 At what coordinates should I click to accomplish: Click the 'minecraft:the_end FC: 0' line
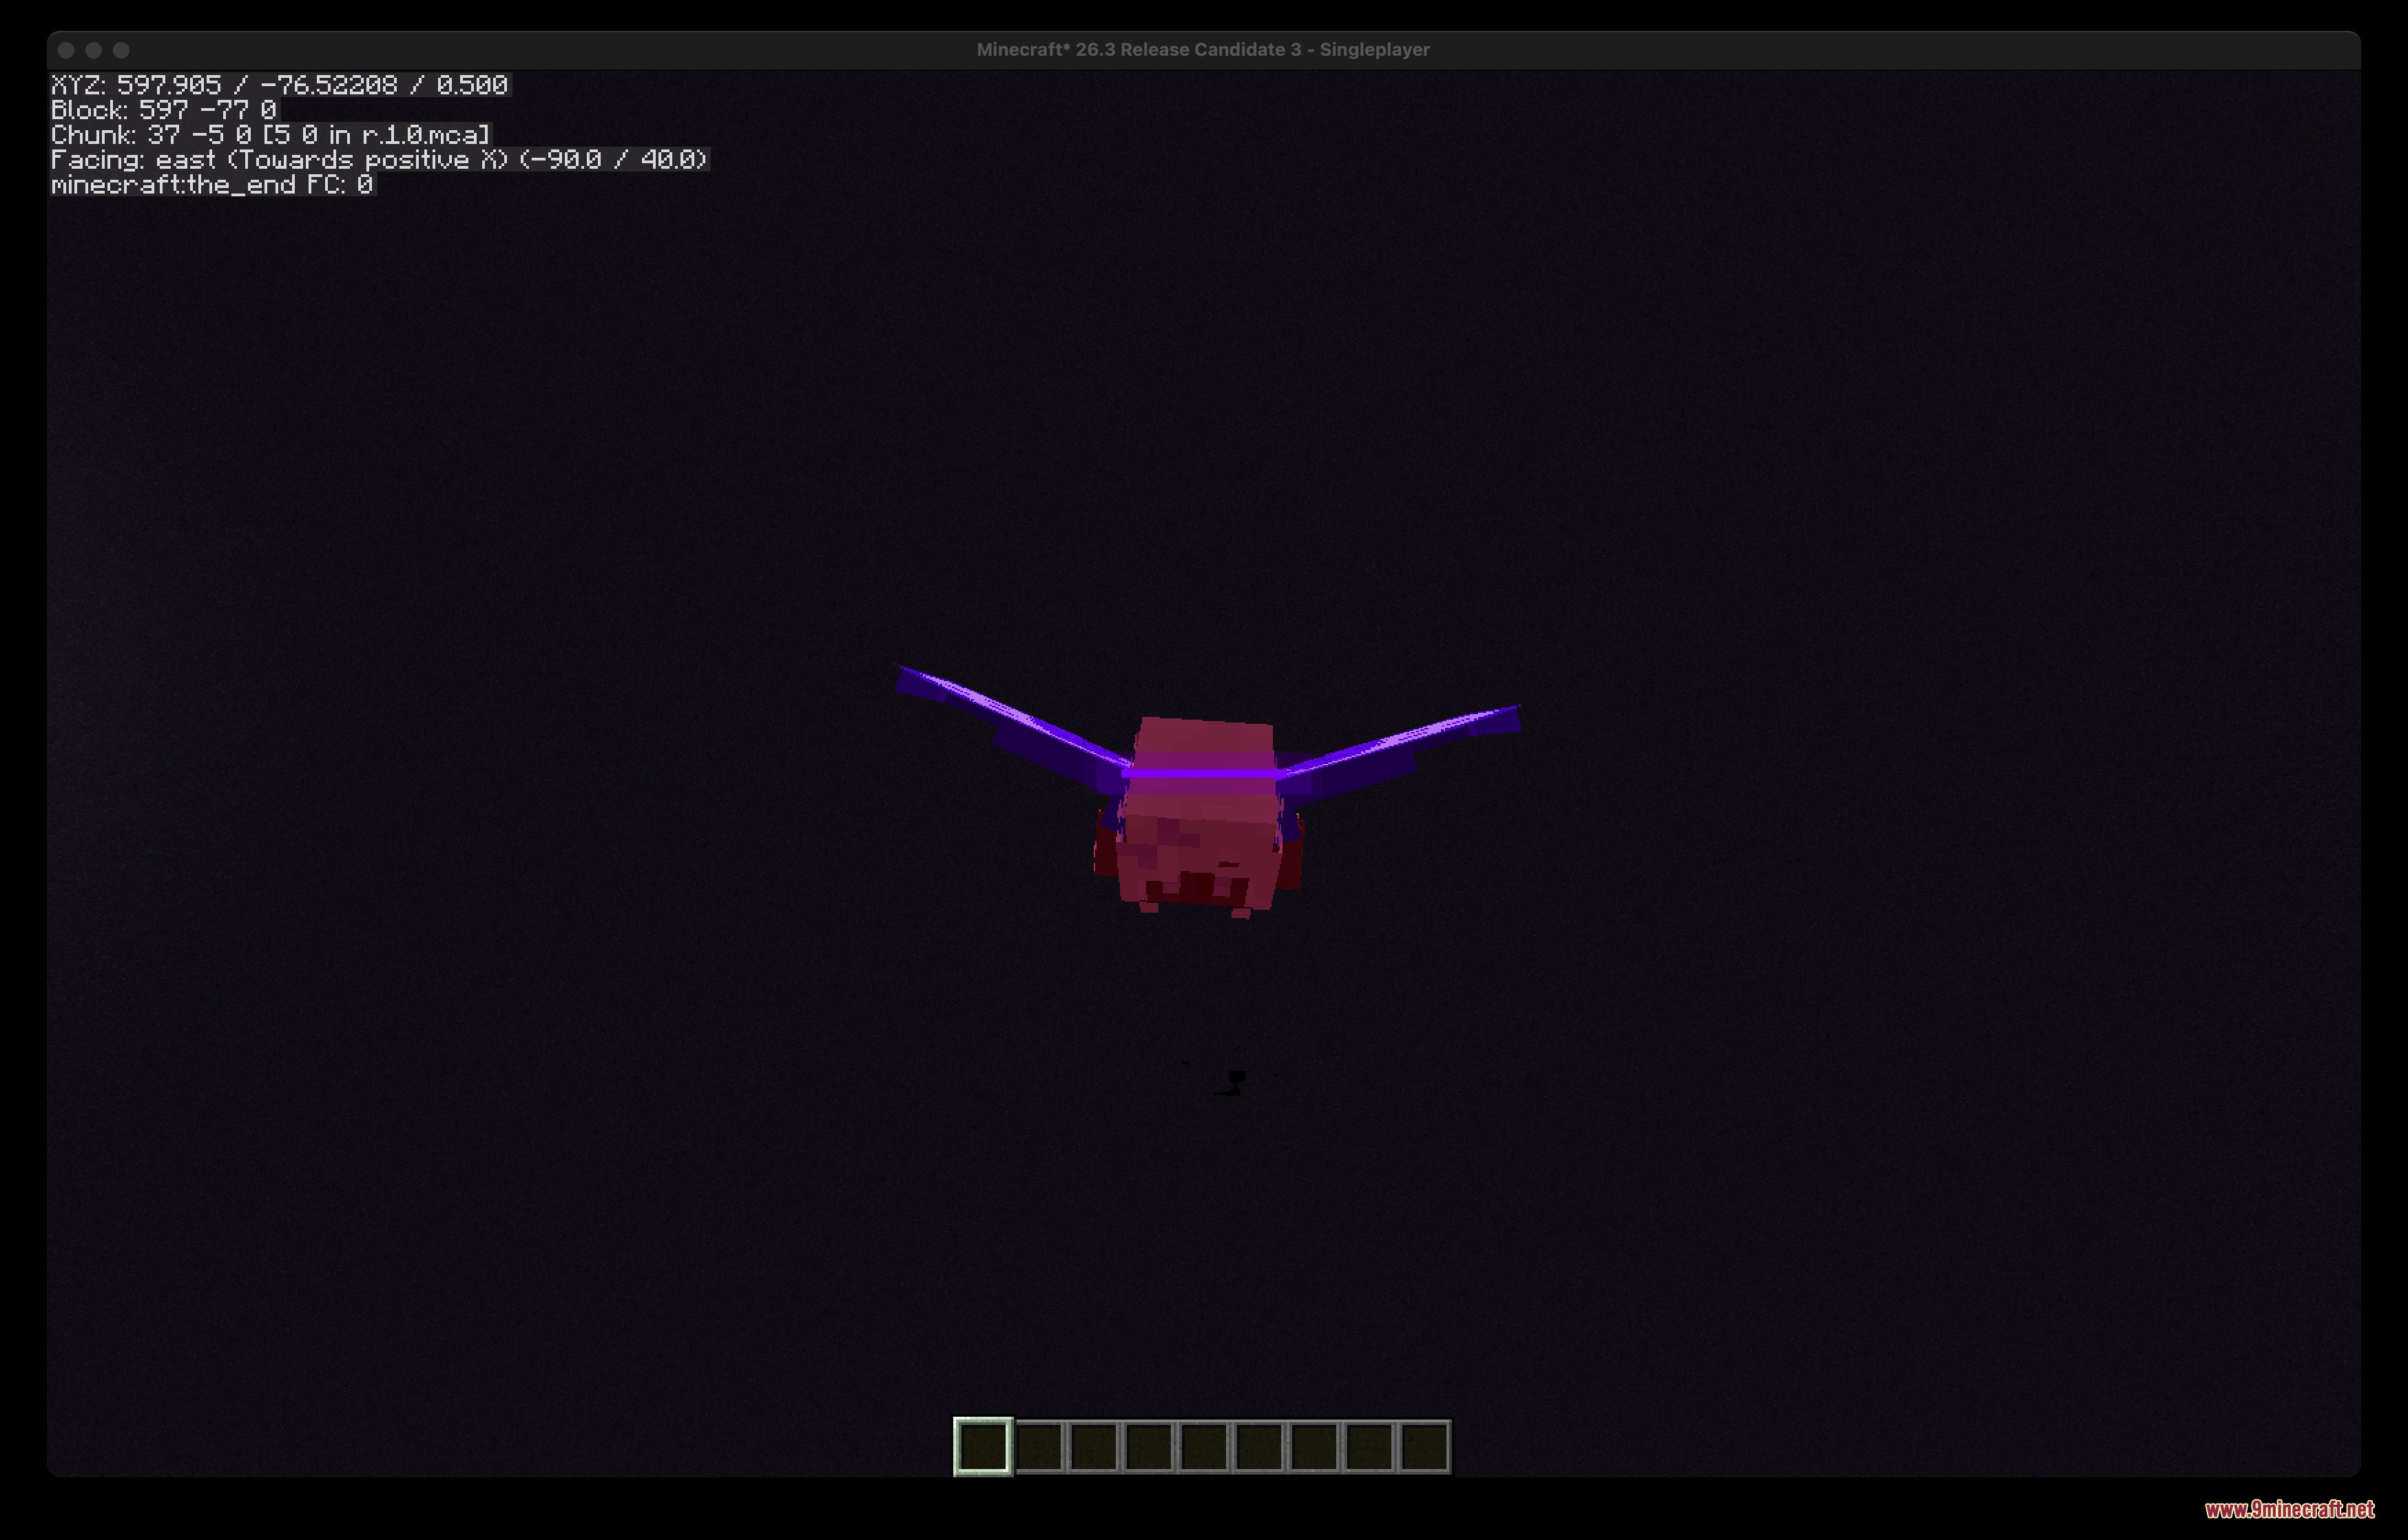212,185
